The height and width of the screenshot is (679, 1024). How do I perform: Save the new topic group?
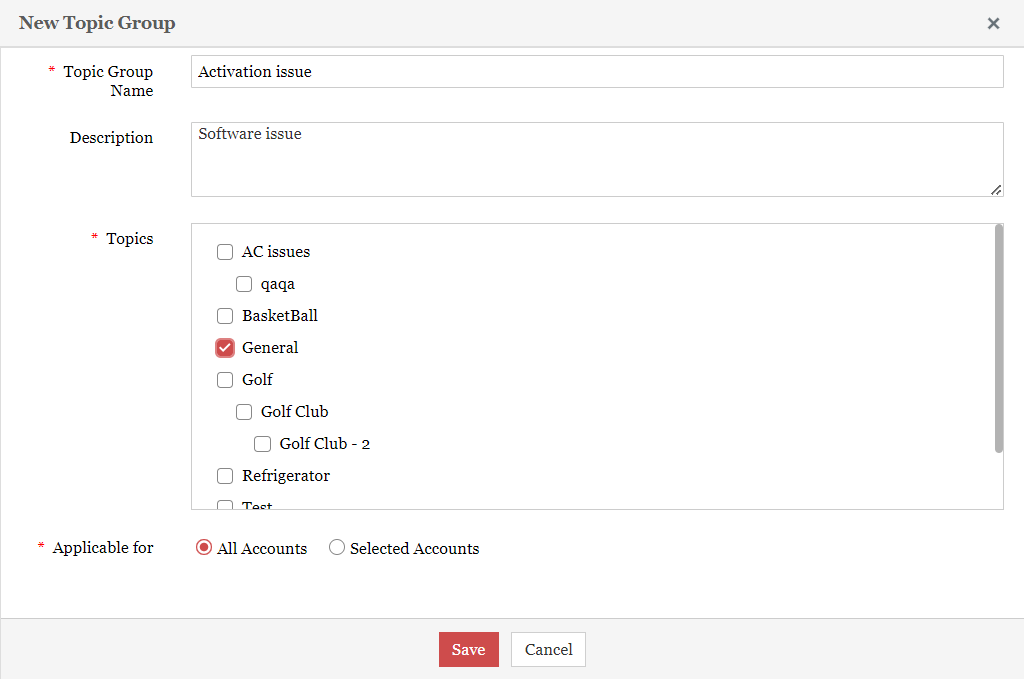tap(468, 649)
